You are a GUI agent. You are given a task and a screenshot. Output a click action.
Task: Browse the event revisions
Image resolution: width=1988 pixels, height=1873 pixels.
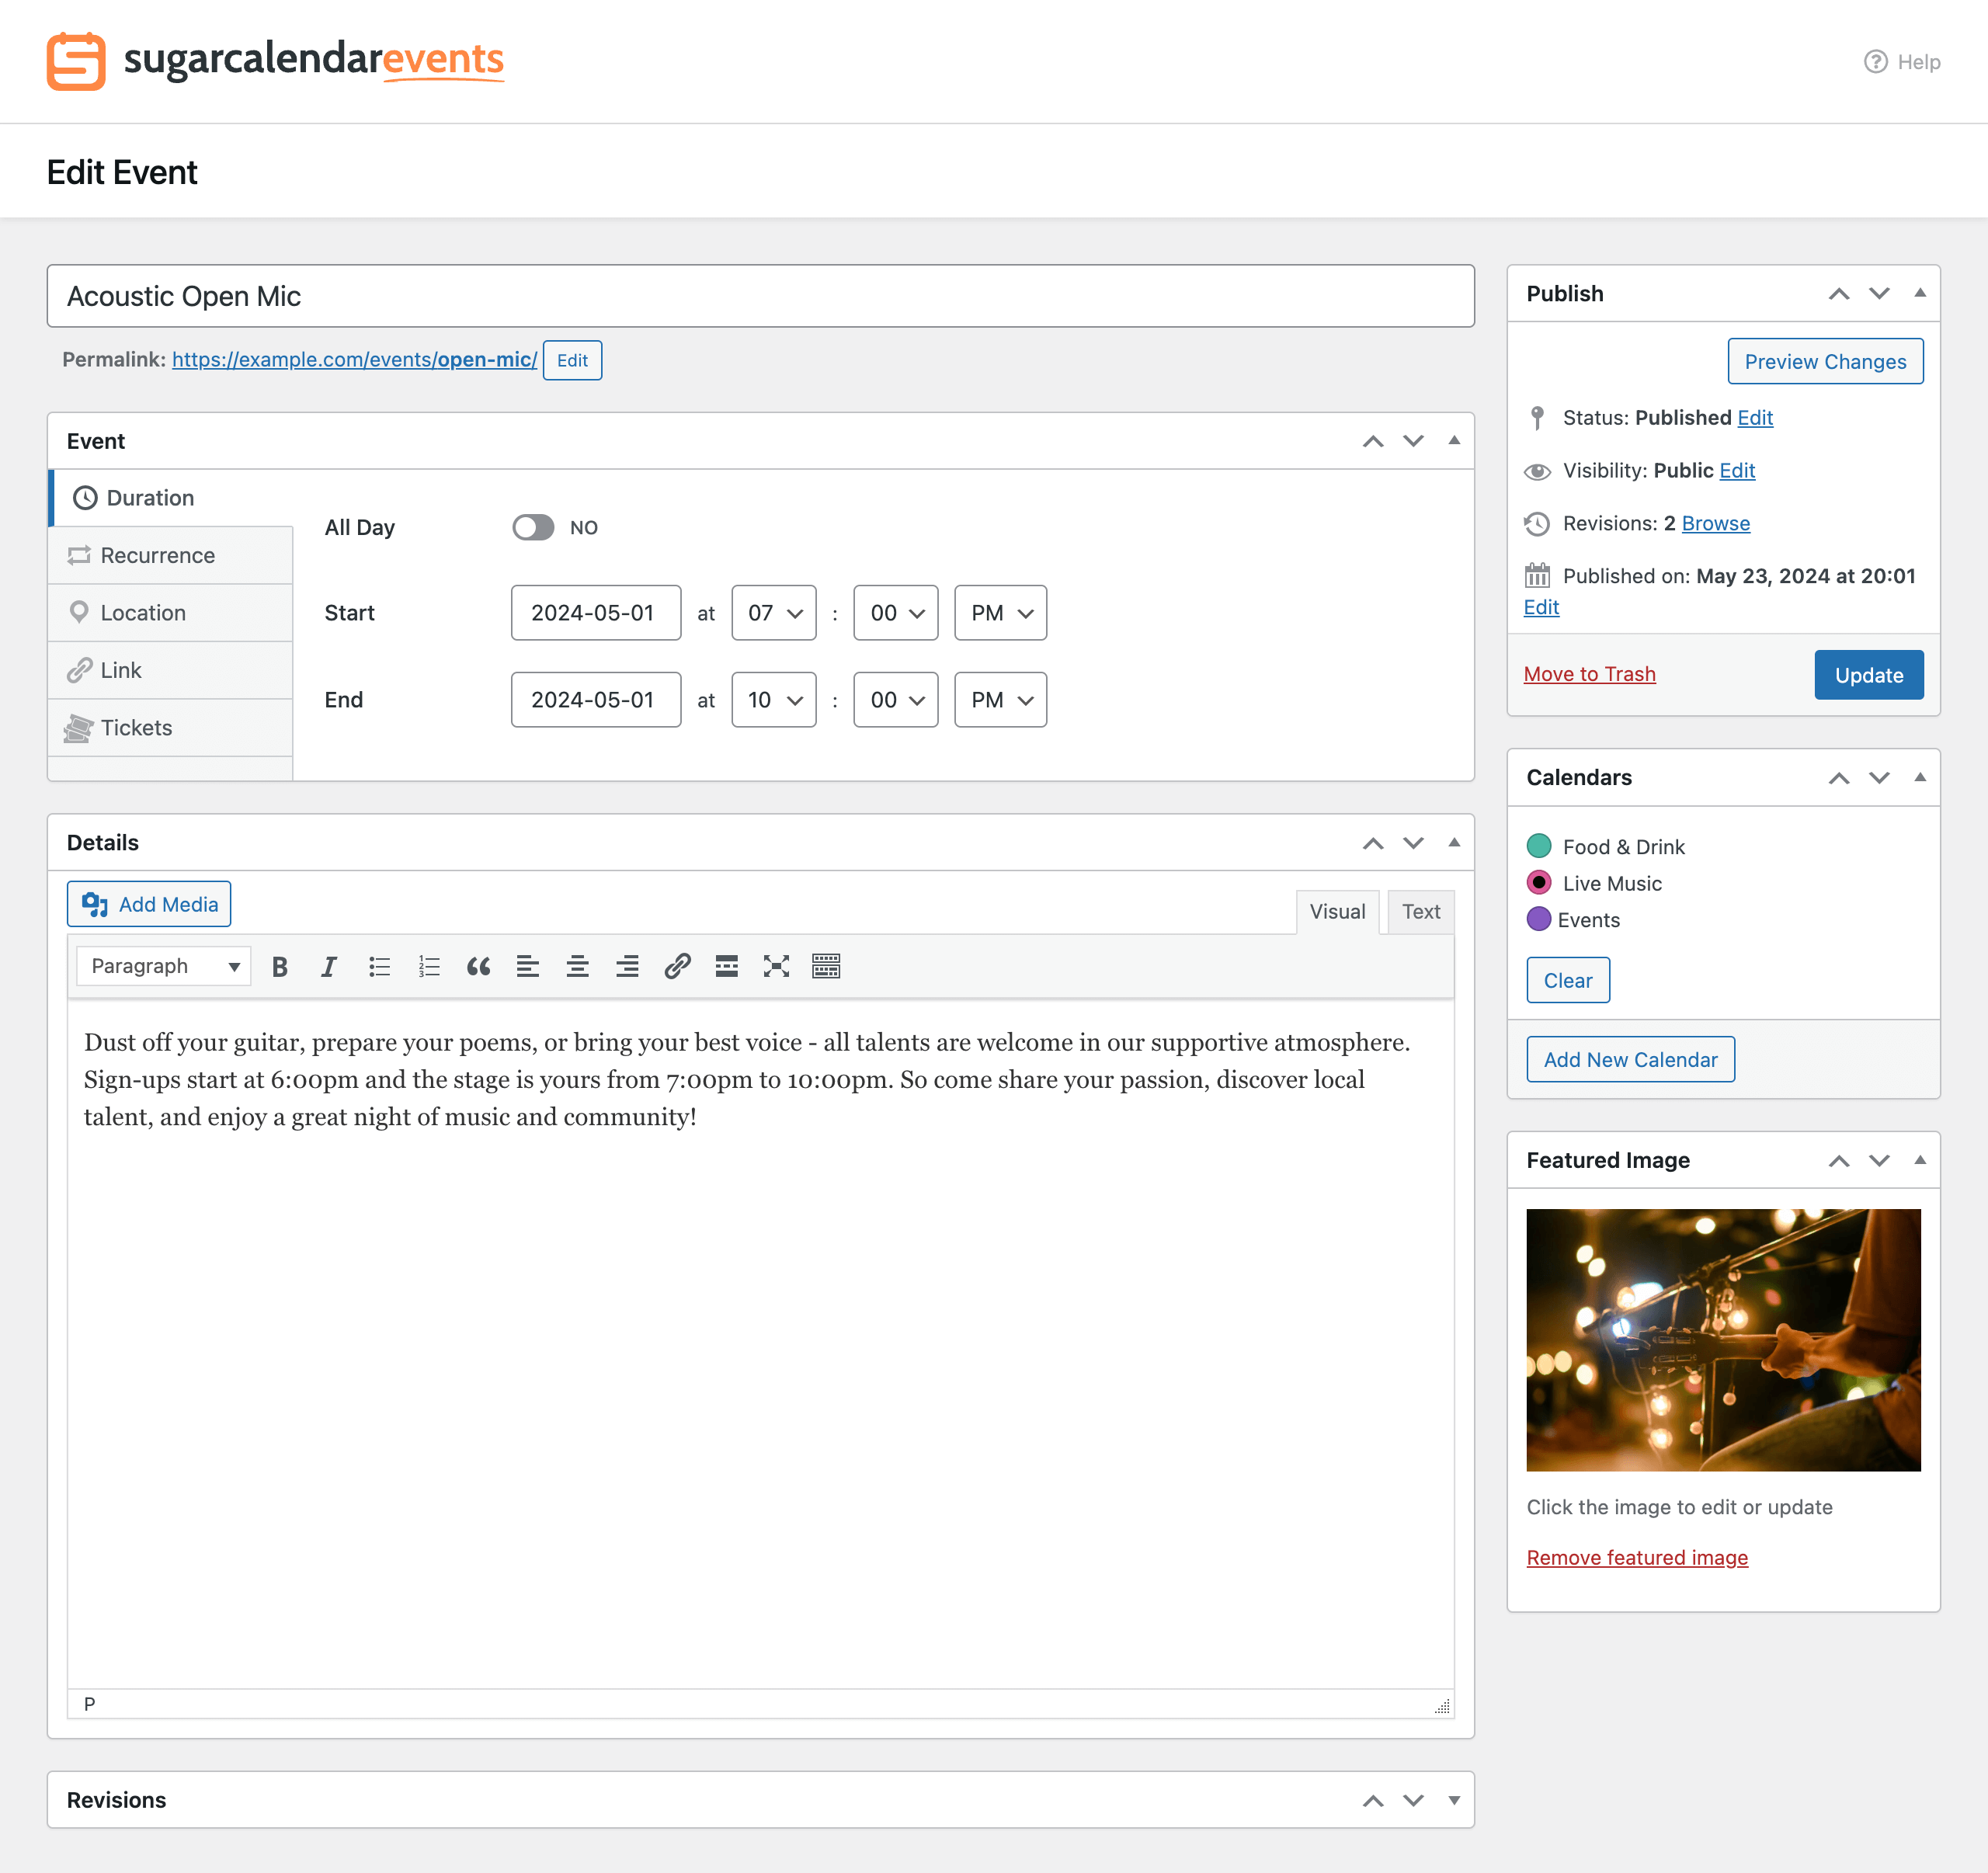coord(1716,523)
